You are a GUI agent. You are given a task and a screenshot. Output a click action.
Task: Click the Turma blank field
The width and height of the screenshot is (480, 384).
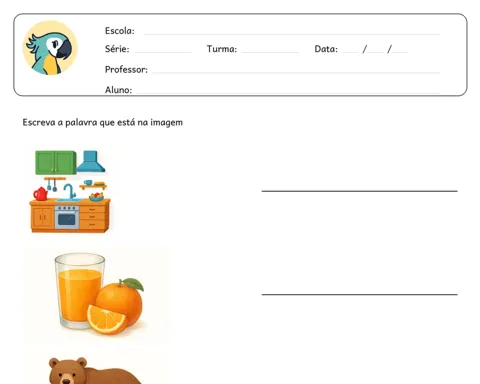(x=270, y=52)
